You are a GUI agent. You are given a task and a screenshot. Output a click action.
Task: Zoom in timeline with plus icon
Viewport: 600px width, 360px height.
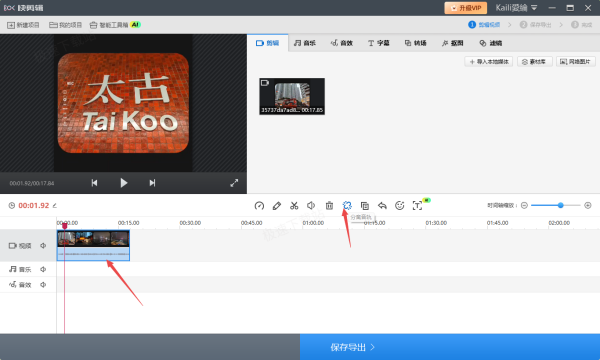click(x=588, y=205)
